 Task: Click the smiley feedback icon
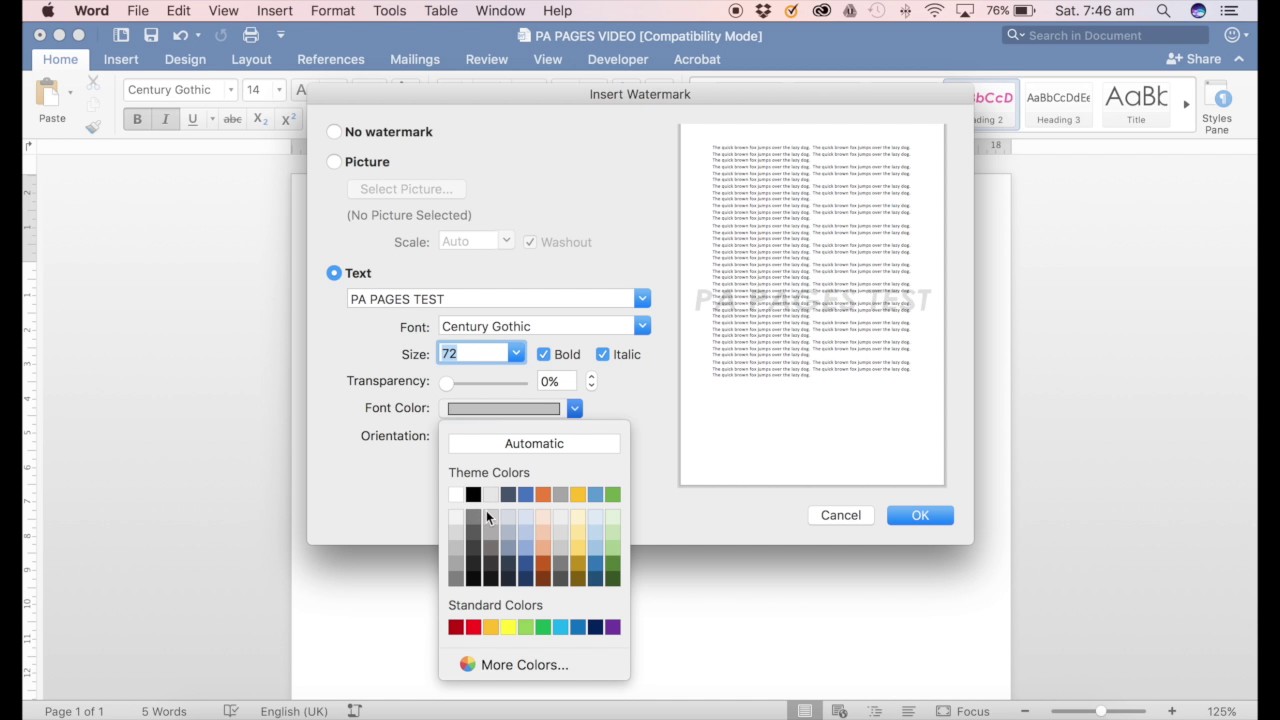1232,35
